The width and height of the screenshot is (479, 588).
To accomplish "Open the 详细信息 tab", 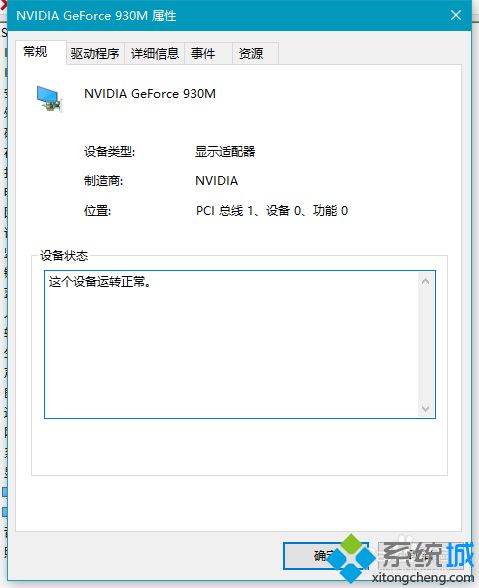I will [x=155, y=54].
